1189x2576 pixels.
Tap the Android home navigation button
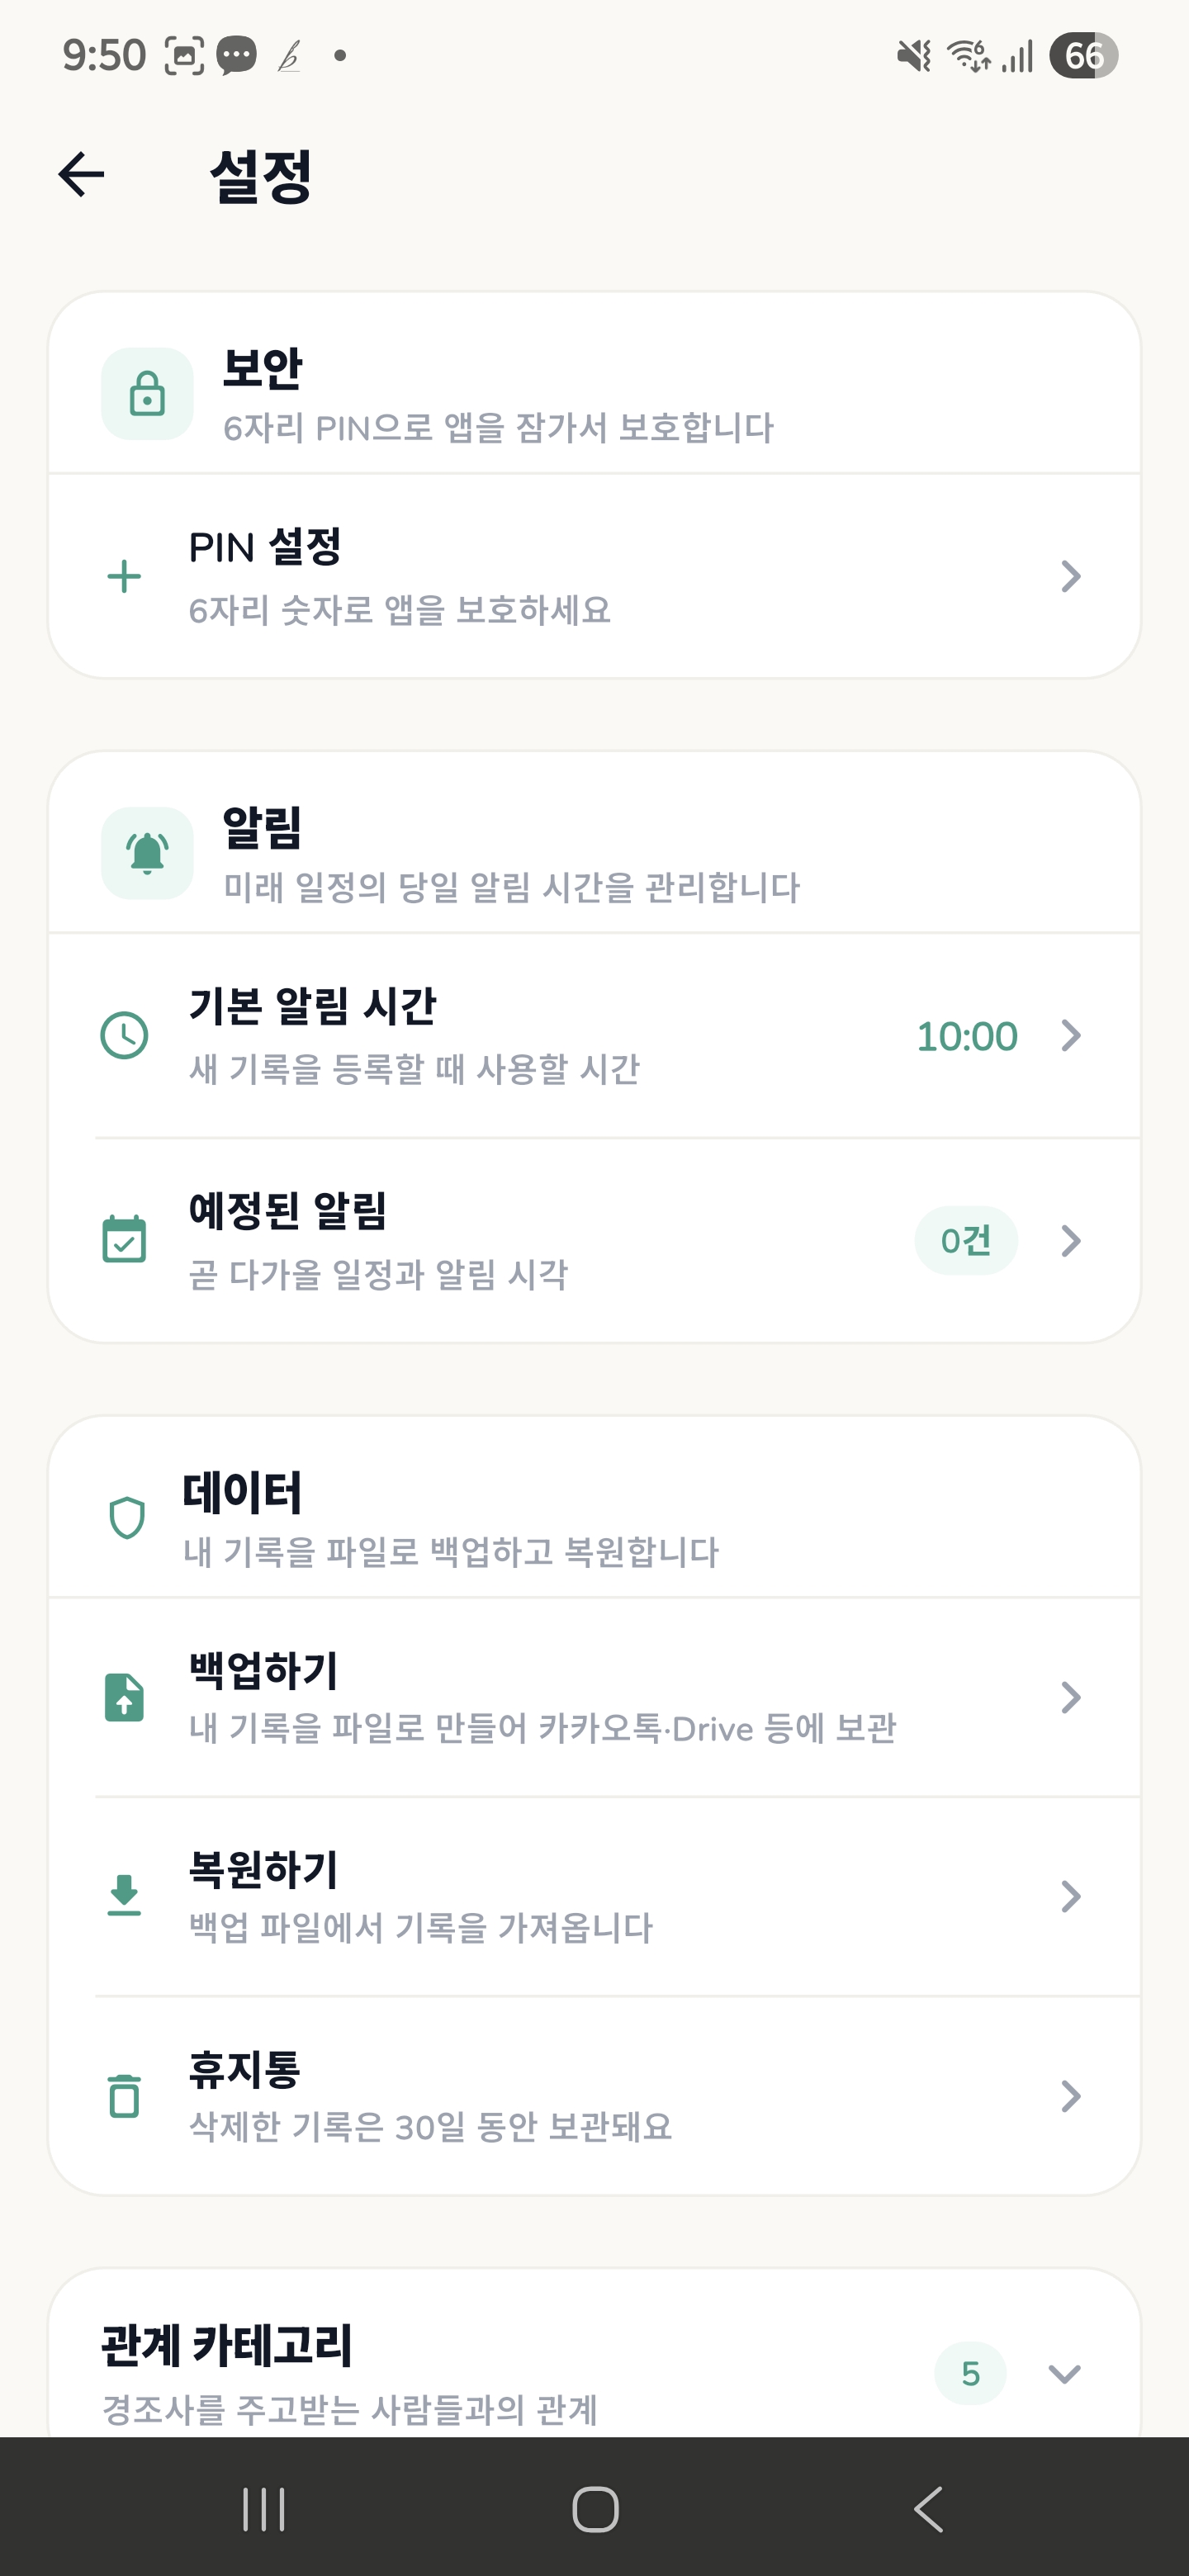pyautogui.click(x=595, y=2509)
